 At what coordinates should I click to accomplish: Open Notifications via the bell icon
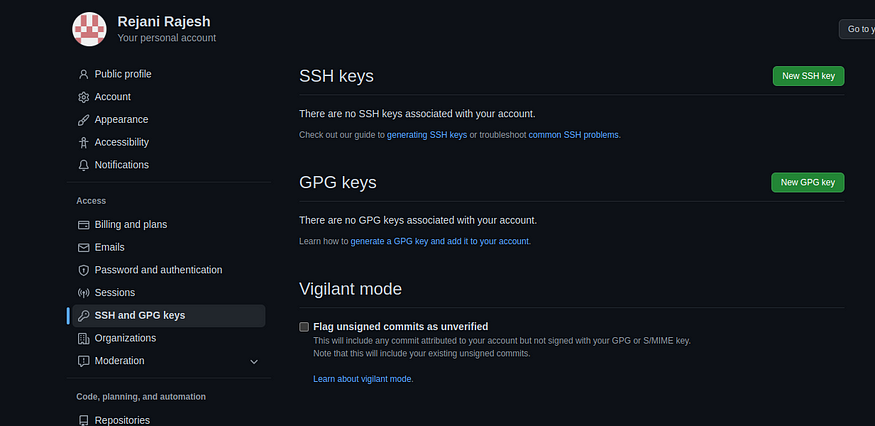point(83,165)
